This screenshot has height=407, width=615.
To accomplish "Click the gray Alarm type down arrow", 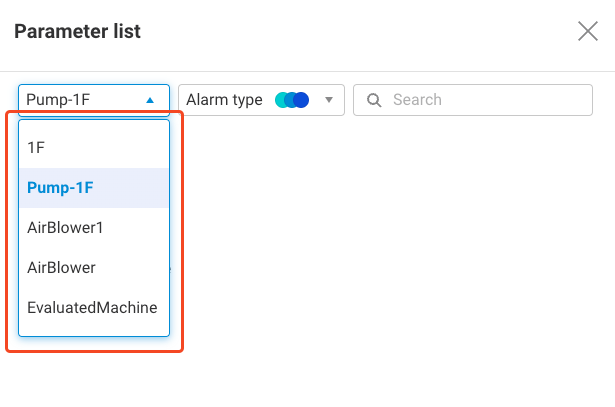I will pos(328,100).
